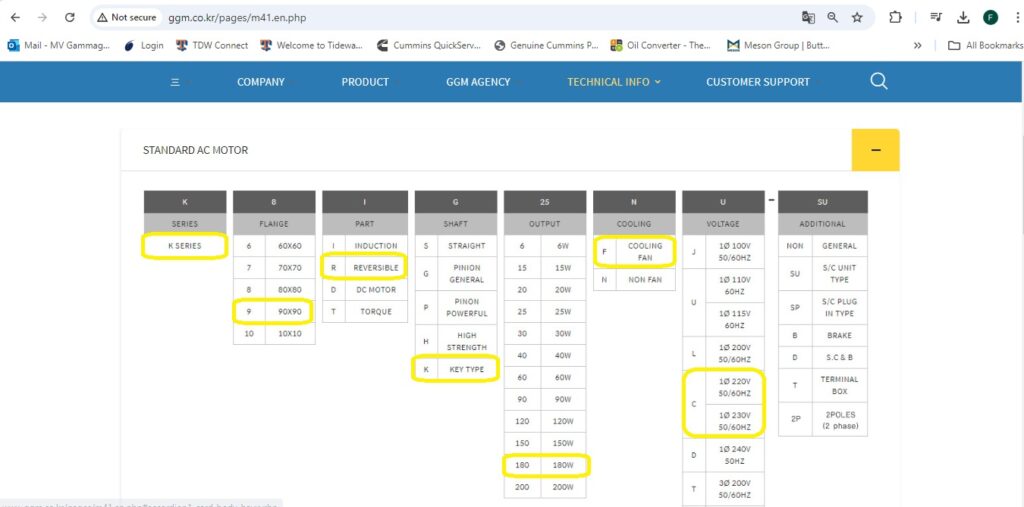
Task: Reload the current page
Action: (x=69, y=17)
